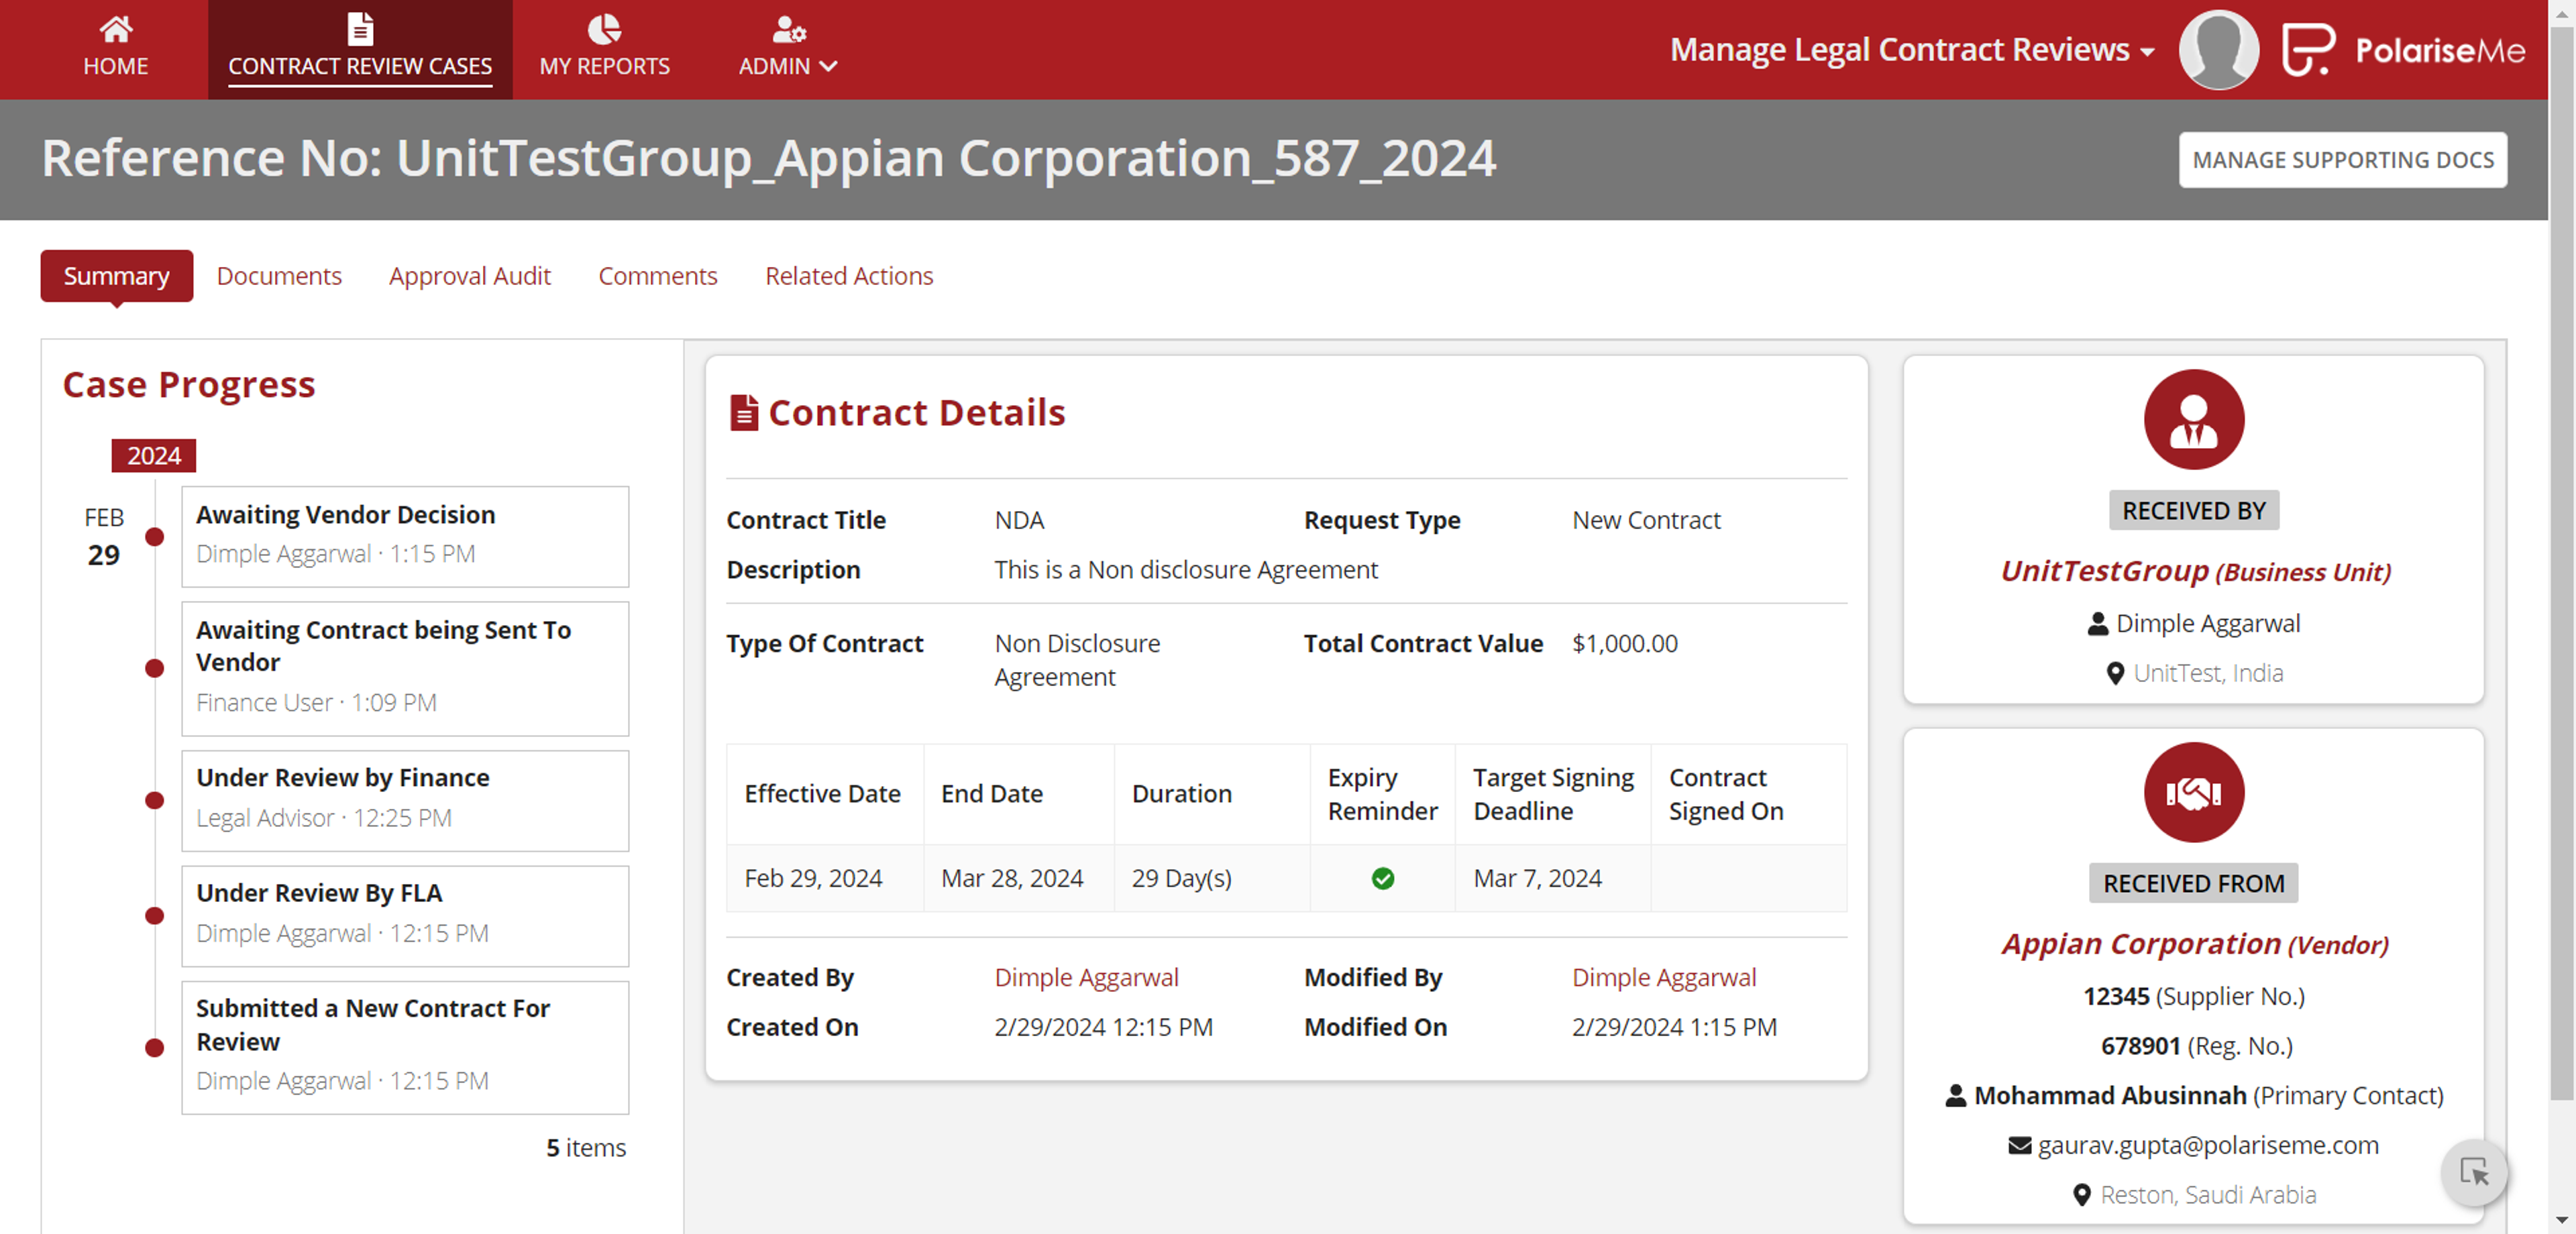
Task: Open the Created By Dimple Aggarwal link
Action: (x=1086, y=977)
